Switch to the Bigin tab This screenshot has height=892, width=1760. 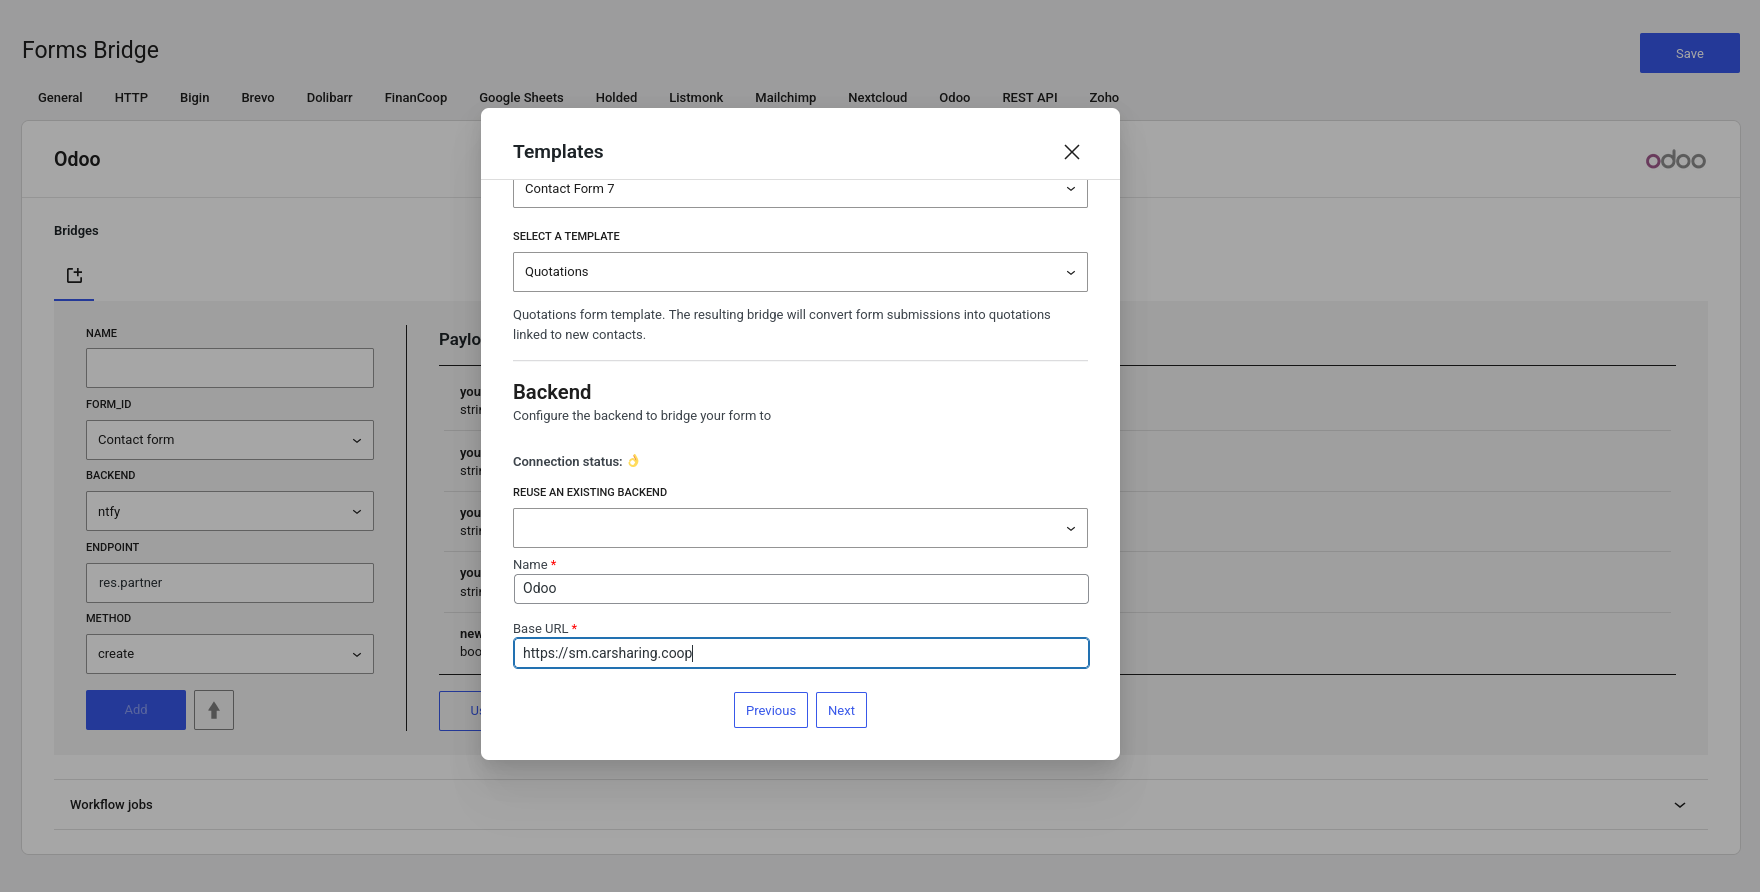click(x=194, y=98)
